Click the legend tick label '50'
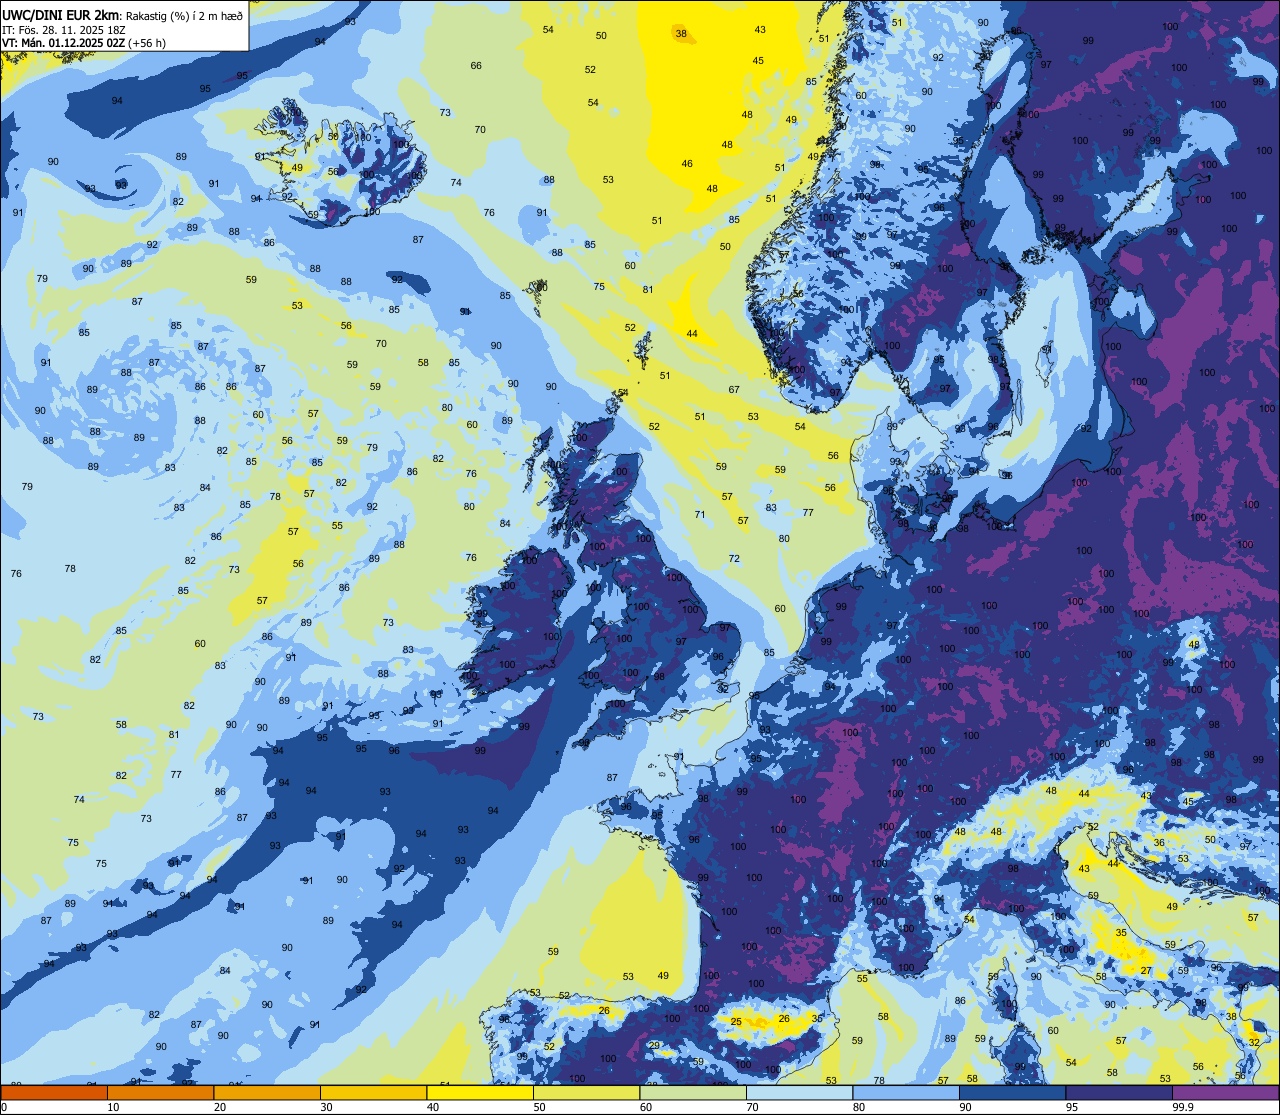 [x=539, y=1107]
